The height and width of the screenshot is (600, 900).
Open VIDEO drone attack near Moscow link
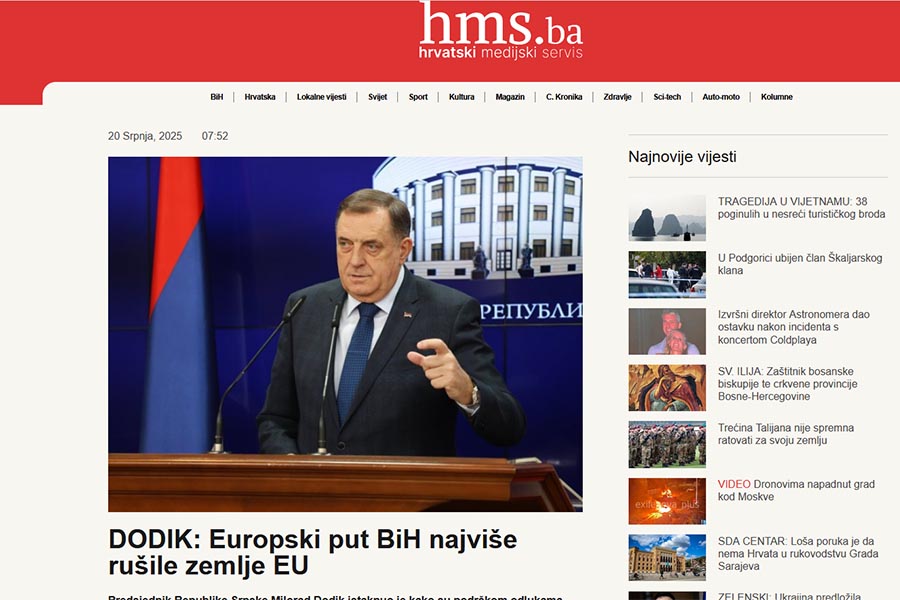click(x=796, y=490)
